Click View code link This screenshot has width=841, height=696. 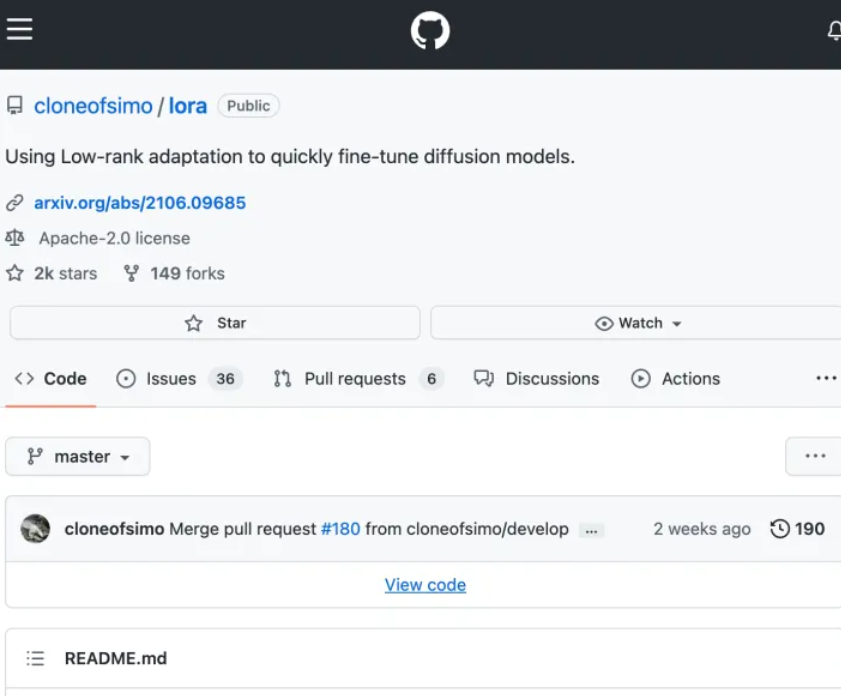[425, 585]
